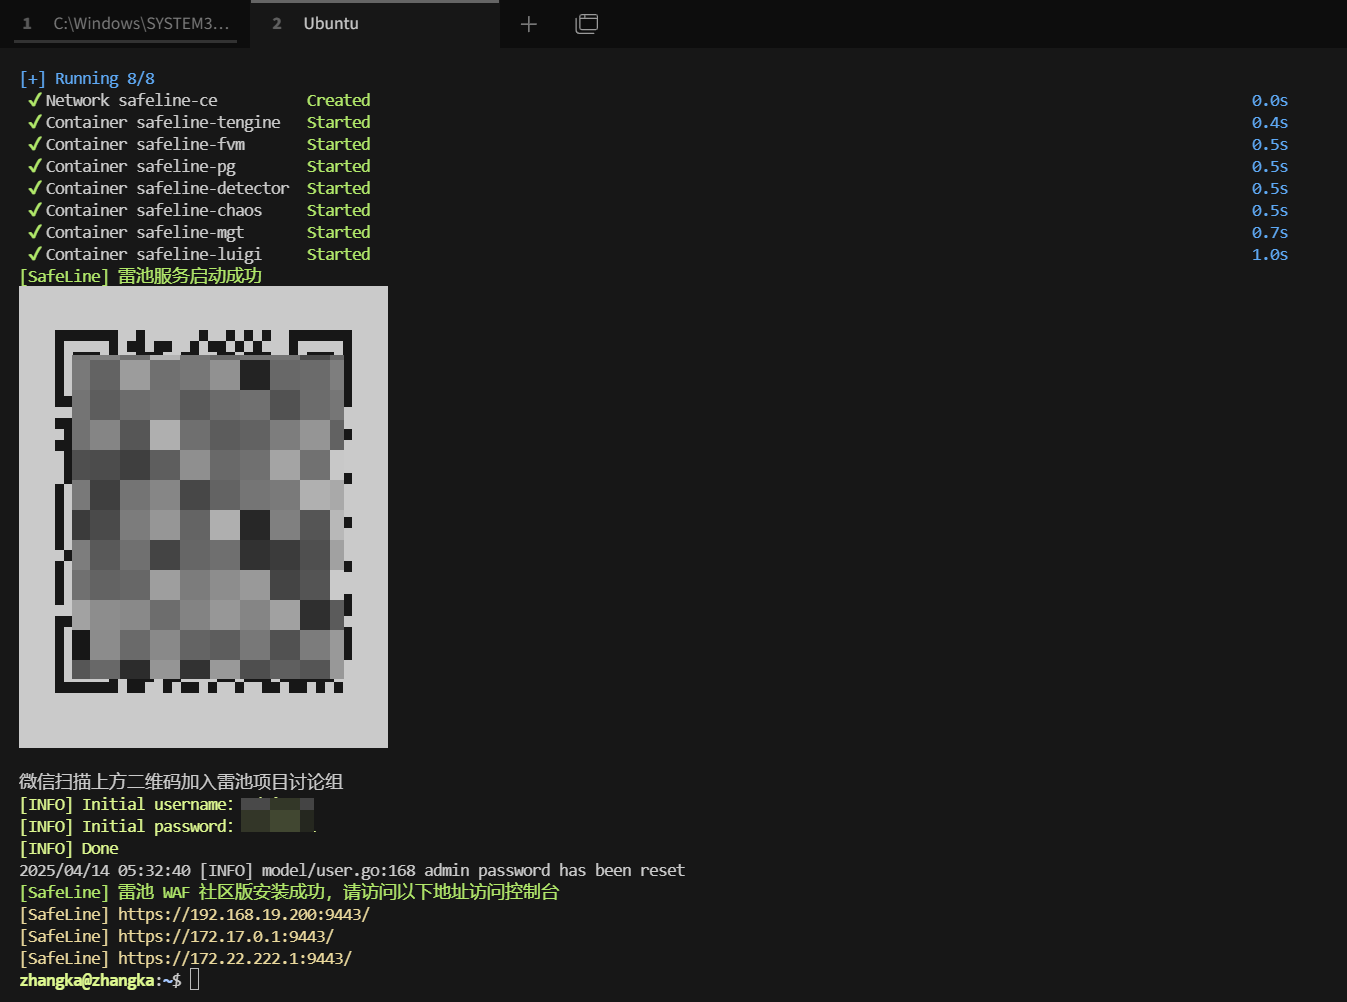
Task: Click the blurred QR code image
Action: [203, 517]
